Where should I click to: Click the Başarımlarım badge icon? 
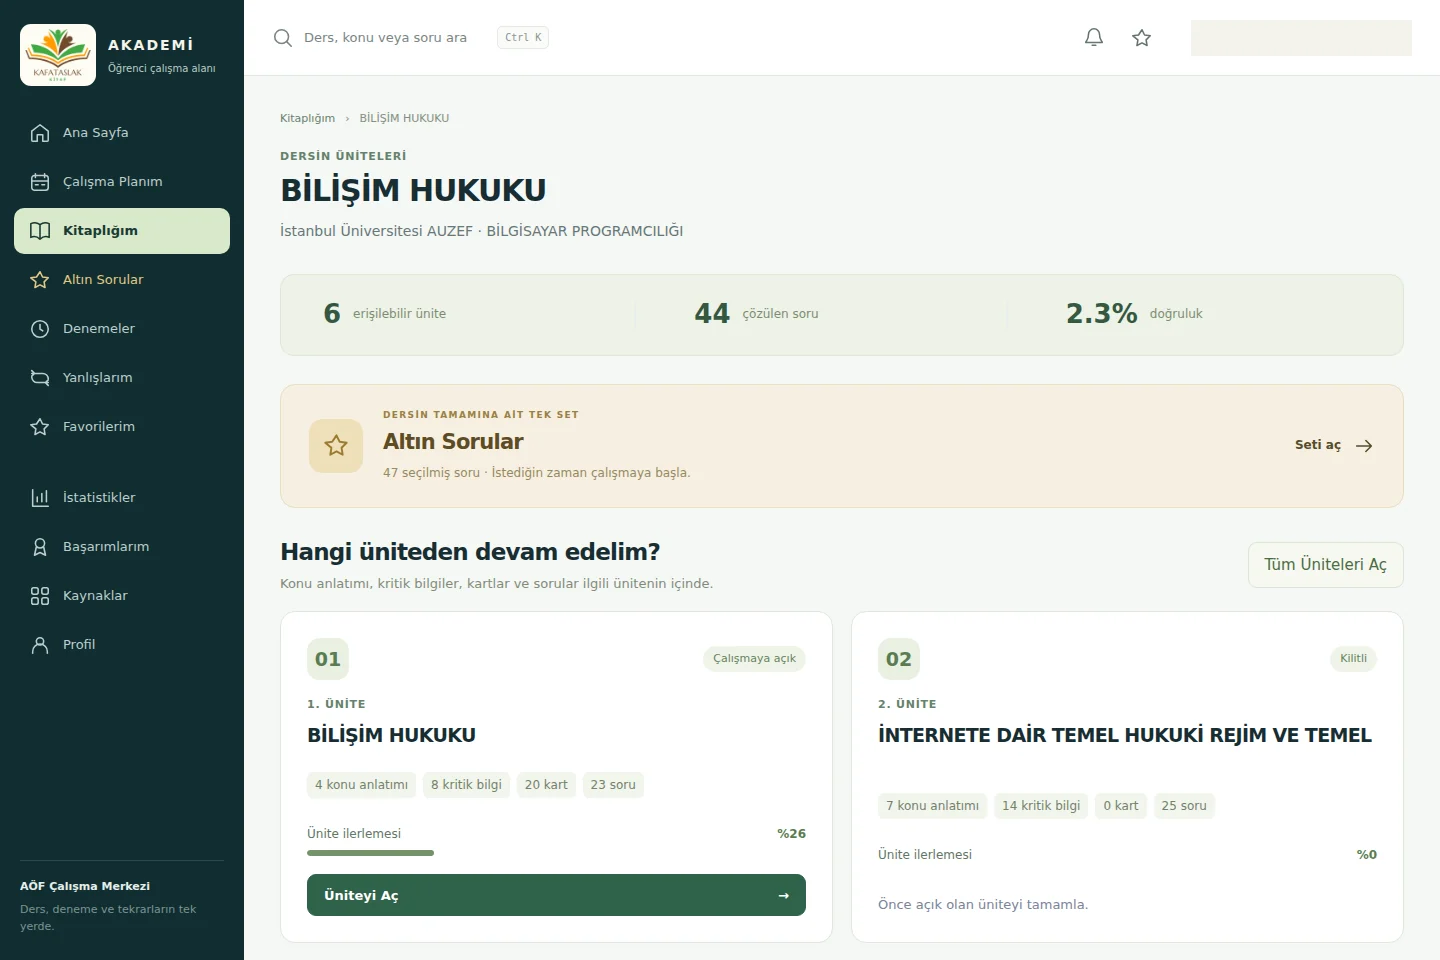[x=40, y=547]
